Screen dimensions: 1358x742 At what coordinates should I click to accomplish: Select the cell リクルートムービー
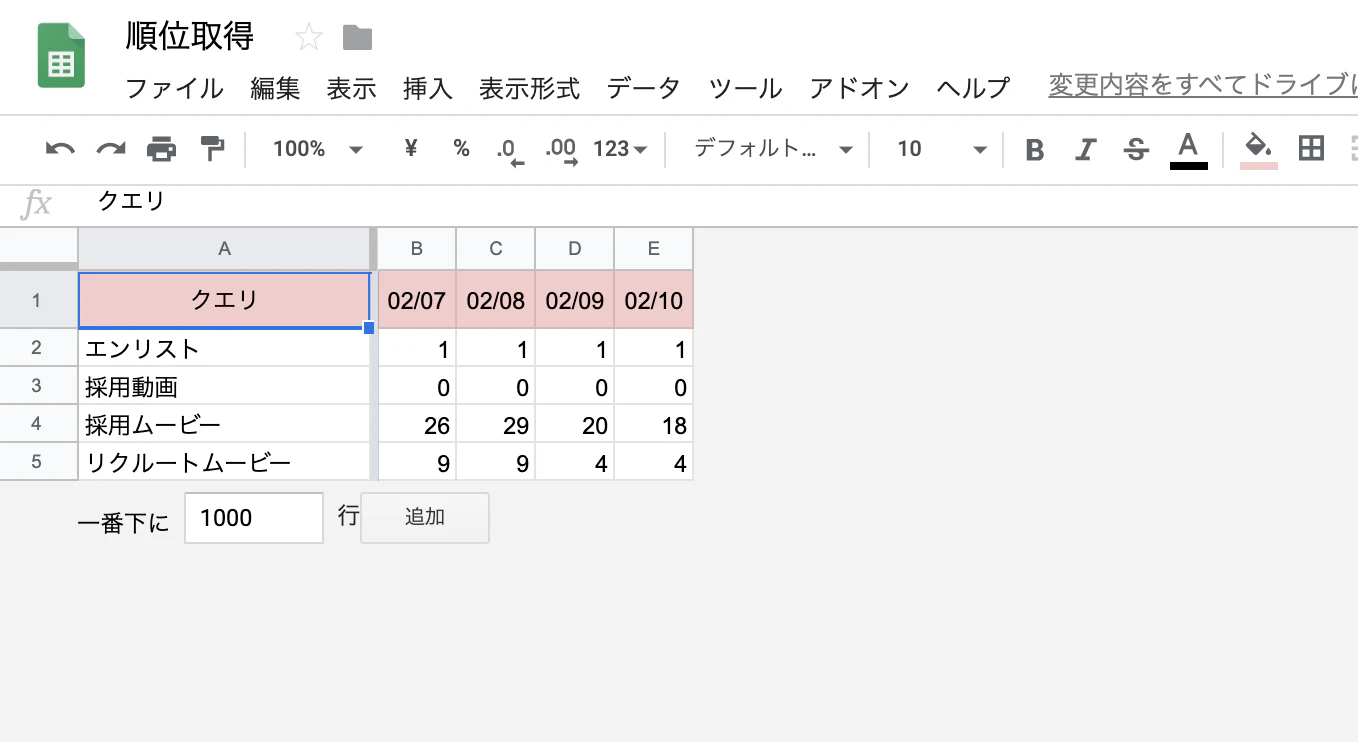tap(224, 463)
